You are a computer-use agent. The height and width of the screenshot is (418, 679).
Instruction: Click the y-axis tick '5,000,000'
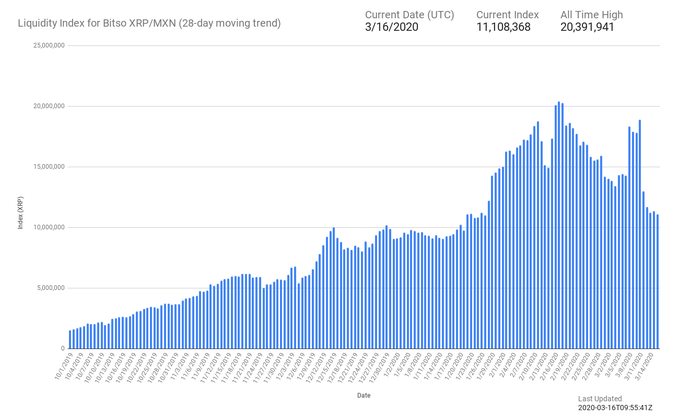point(51,288)
